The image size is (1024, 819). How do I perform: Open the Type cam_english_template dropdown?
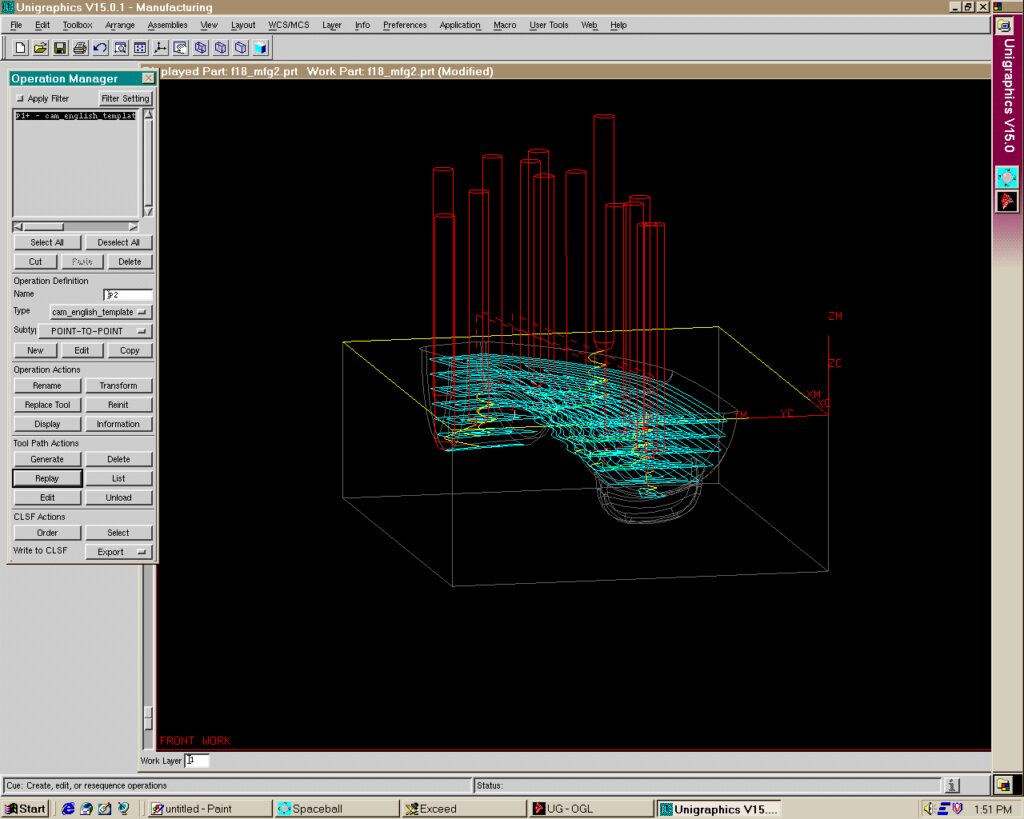tap(100, 312)
